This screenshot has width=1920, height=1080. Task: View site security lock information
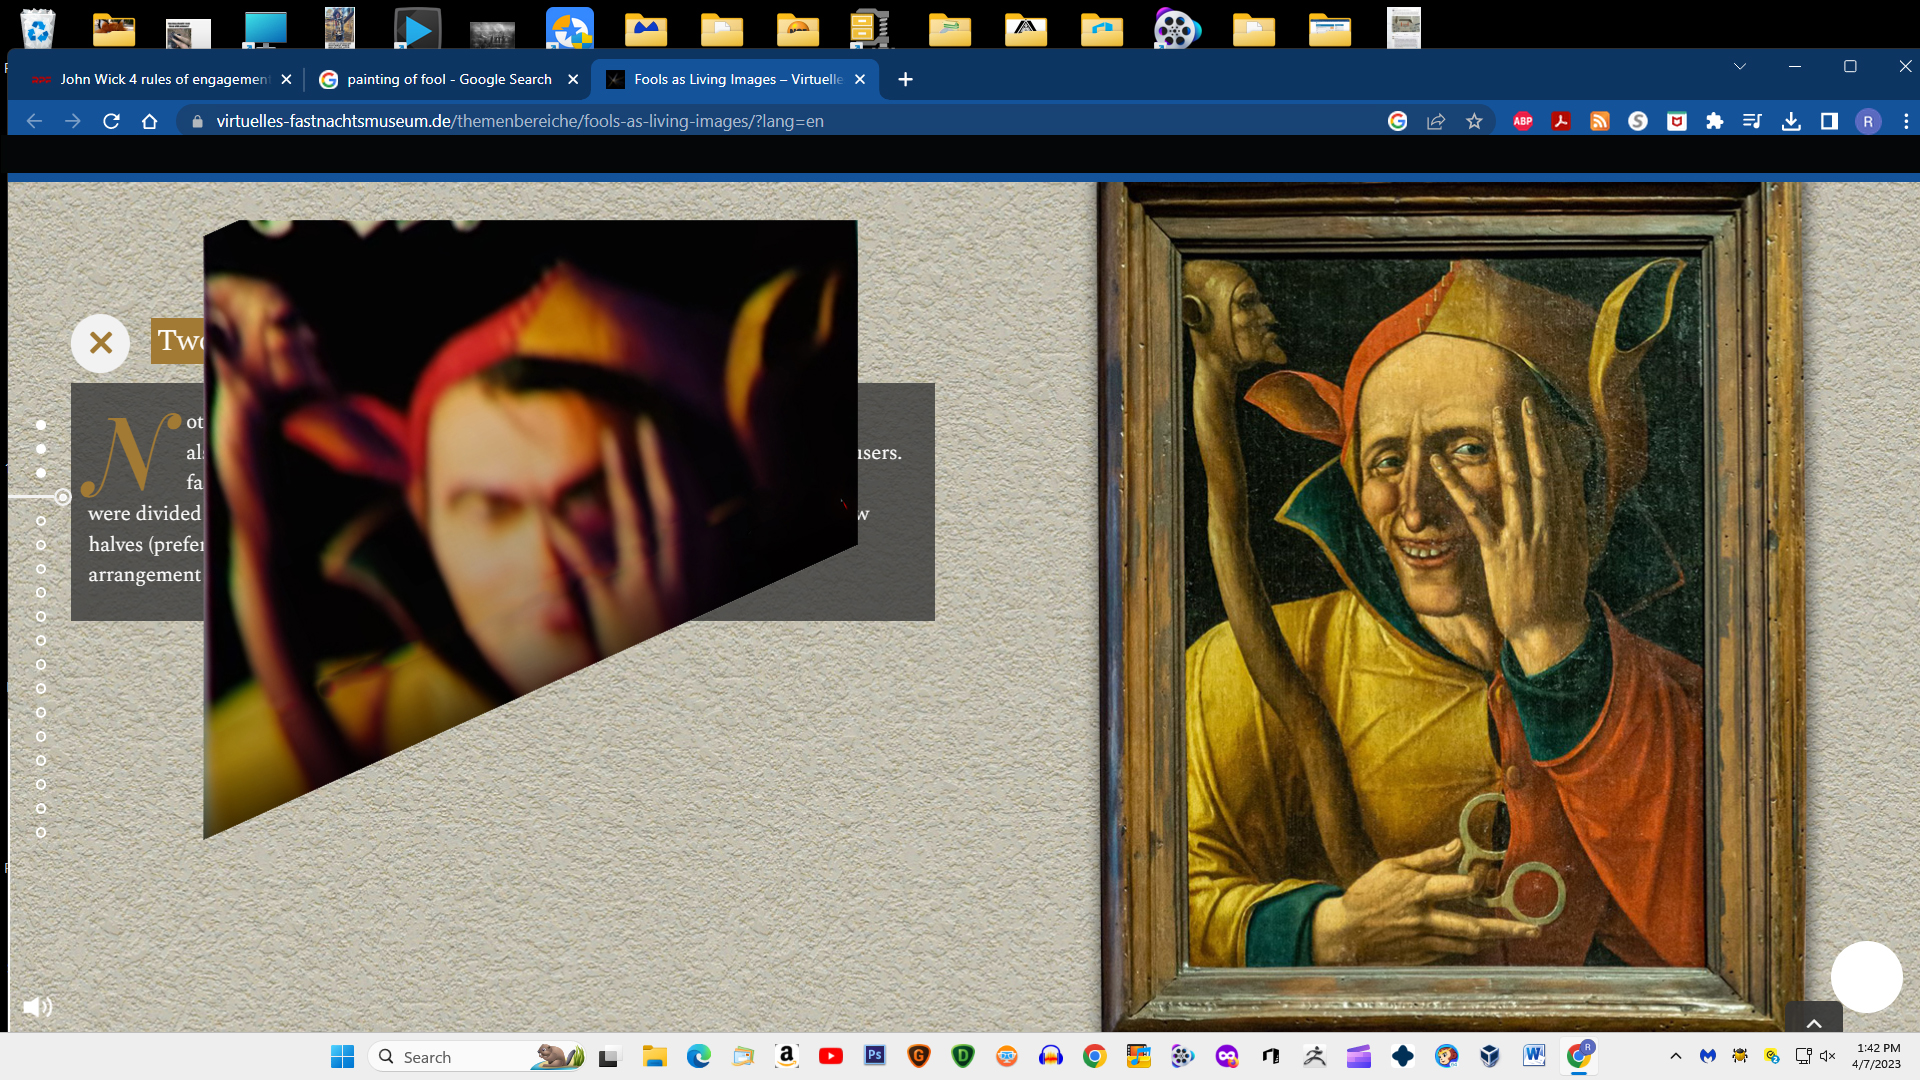click(x=197, y=121)
